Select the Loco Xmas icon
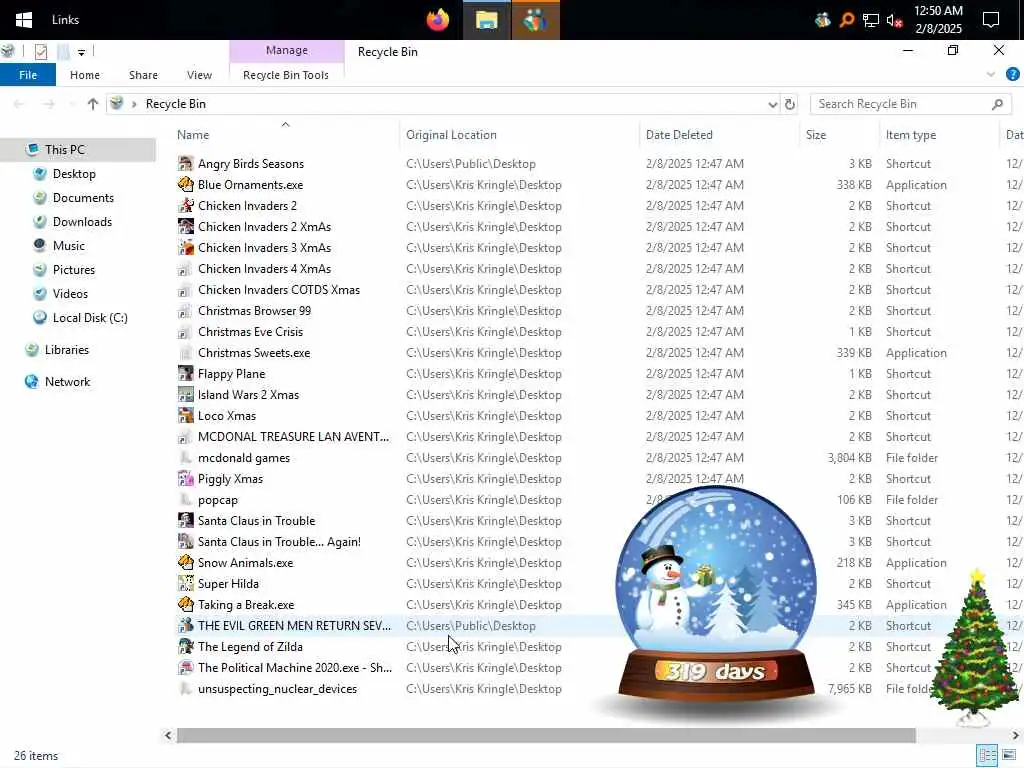The height and width of the screenshot is (768, 1024). pos(185,415)
